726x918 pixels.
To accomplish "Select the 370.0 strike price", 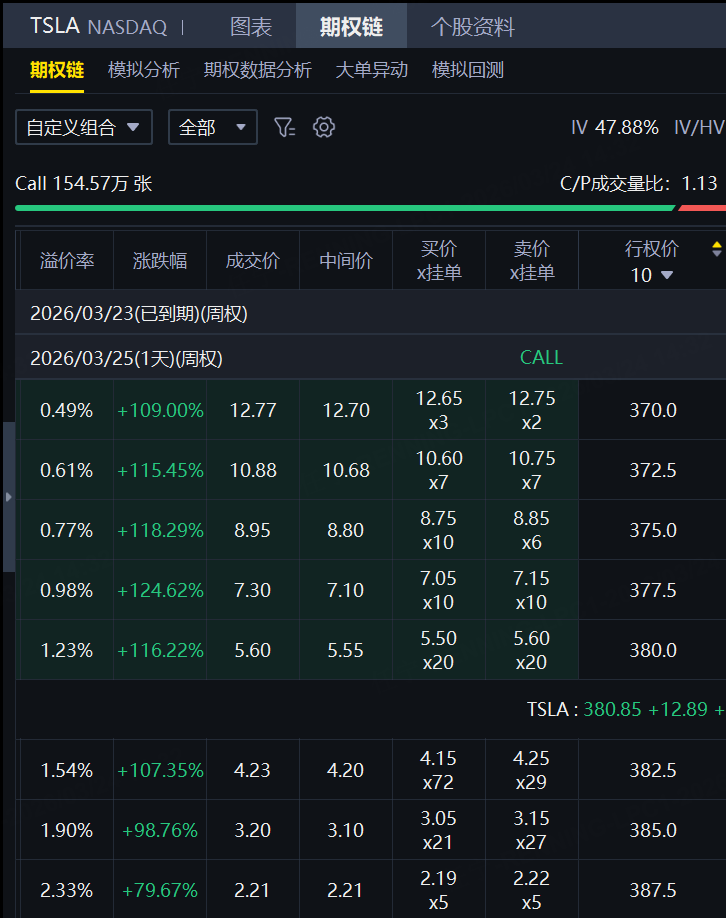I will point(653,410).
